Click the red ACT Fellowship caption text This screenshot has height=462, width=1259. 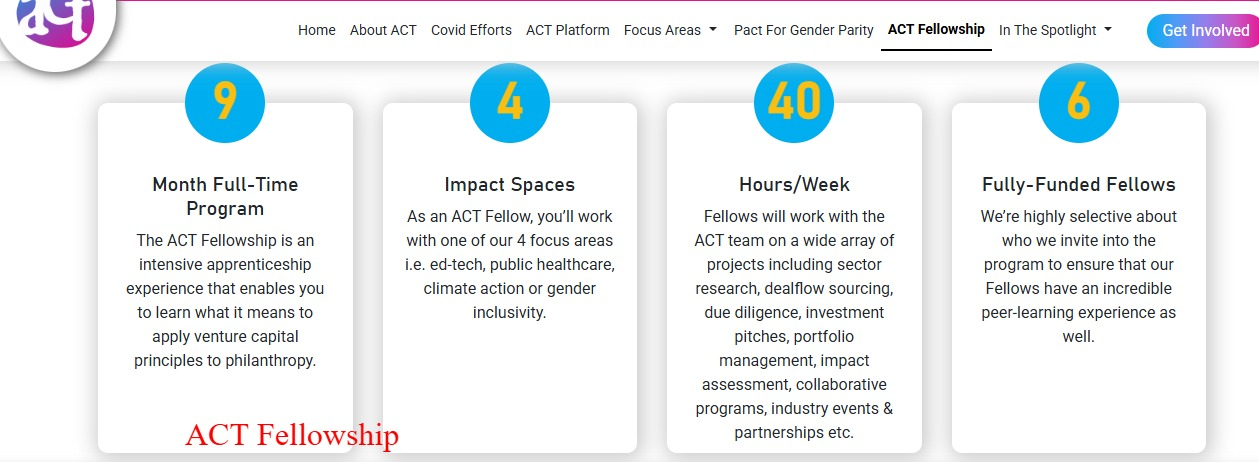[292, 436]
